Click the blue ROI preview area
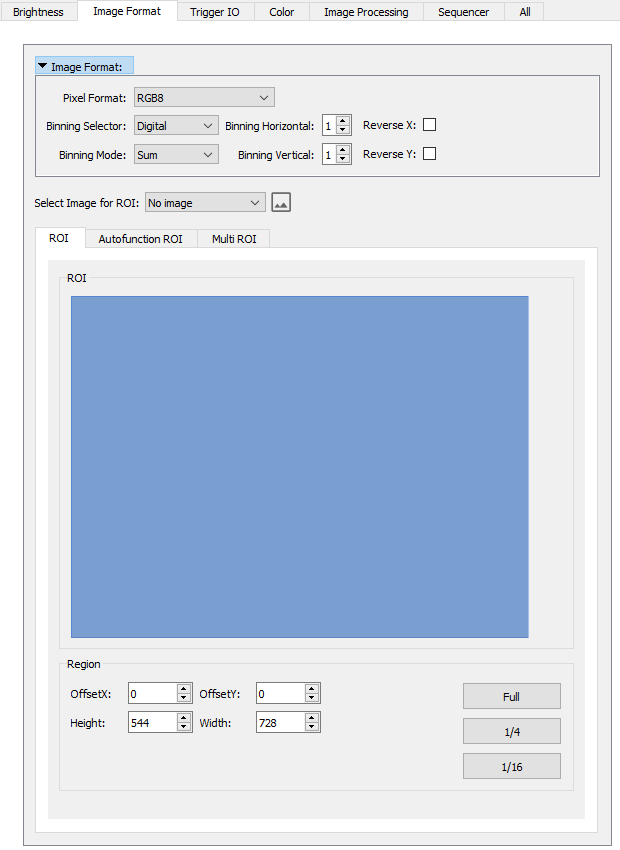The width and height of the screenshot is (620, 850). tap(299, 466)
